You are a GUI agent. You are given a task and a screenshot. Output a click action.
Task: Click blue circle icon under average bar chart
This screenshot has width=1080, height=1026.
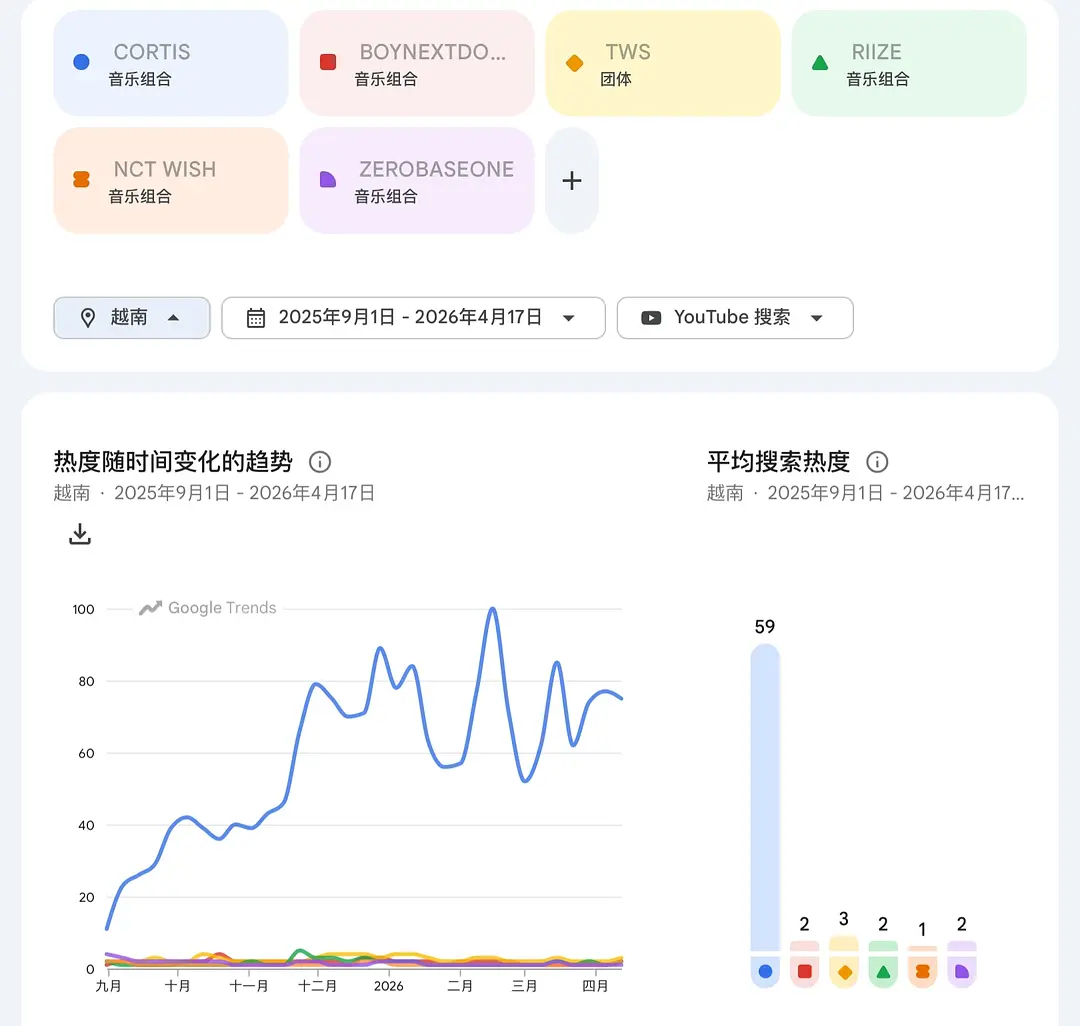pyautogui.click(x=765, y=972)
